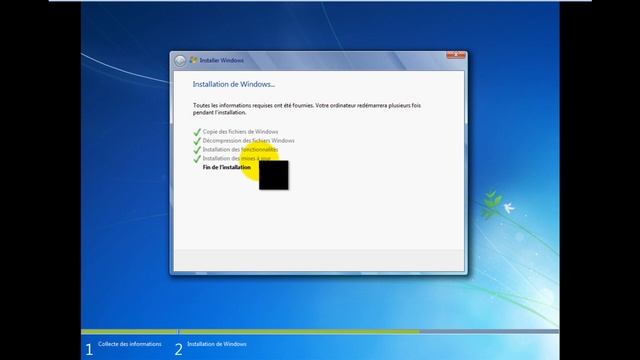Click the green check beside Copie des fichiers

tap(197, 132)
